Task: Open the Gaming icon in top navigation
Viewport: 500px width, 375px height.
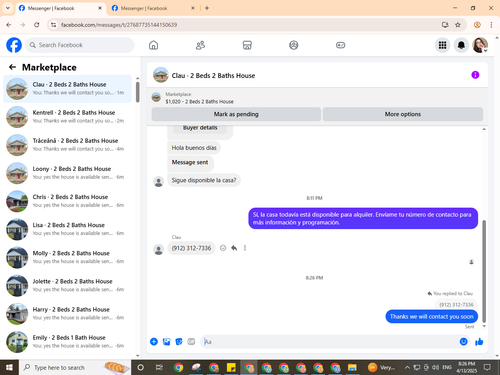Action: 340,45
